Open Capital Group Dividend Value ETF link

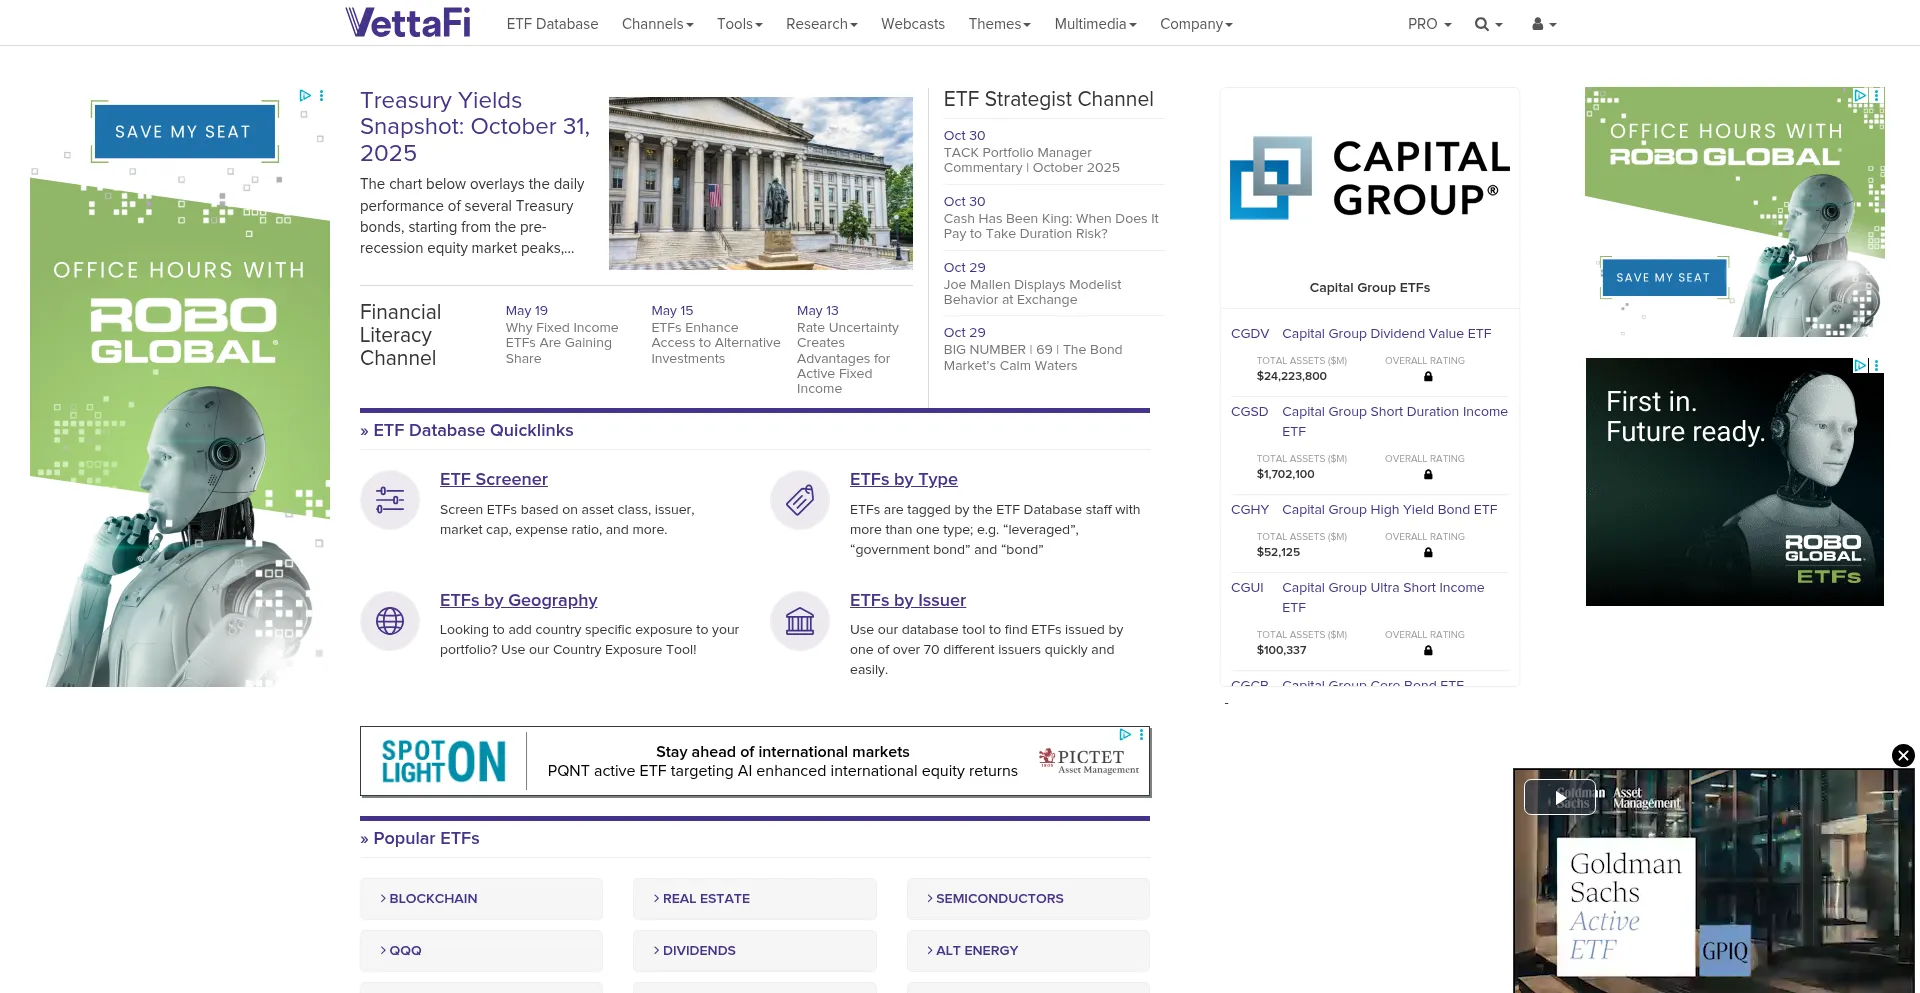coord(1386,334)
